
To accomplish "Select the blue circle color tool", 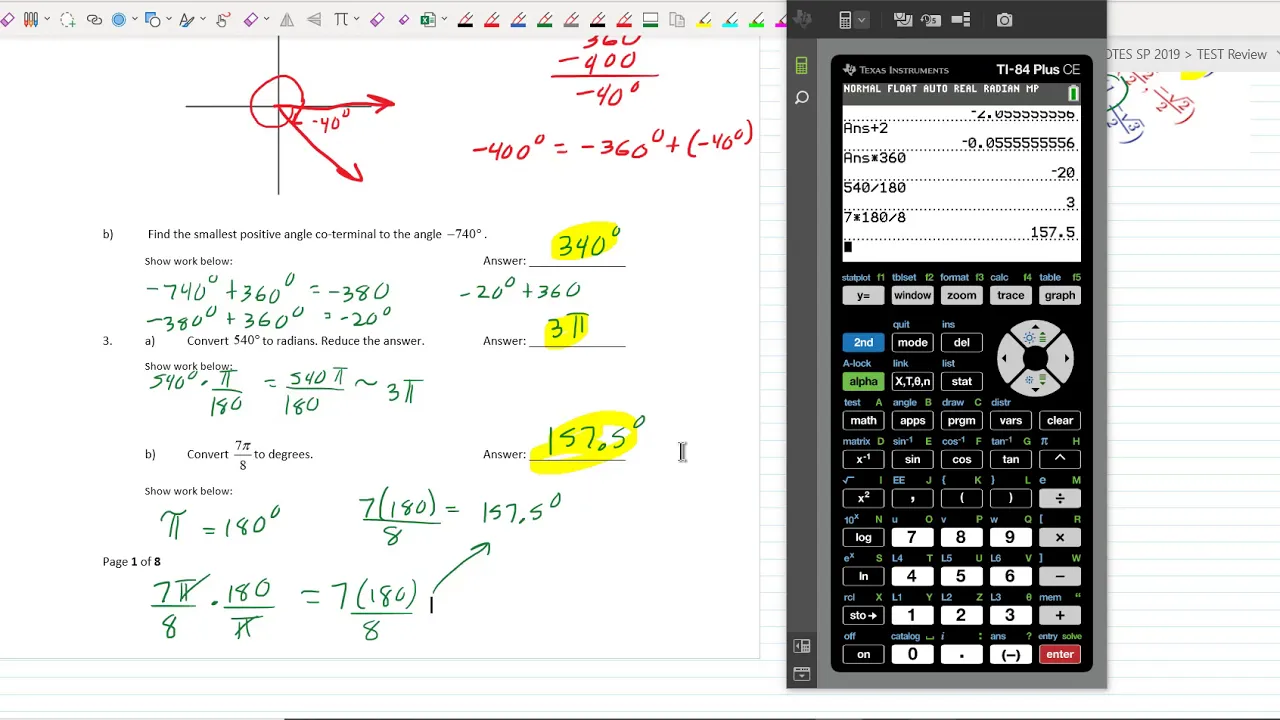I will [119, 19].
